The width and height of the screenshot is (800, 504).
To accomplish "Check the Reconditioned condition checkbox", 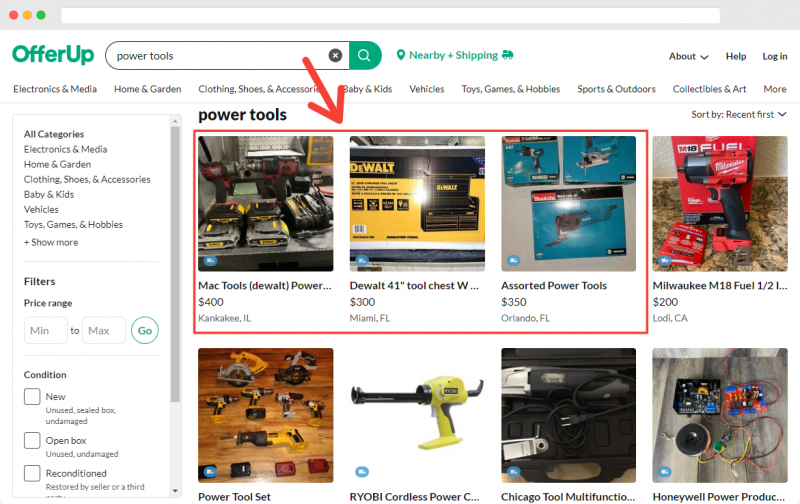I will click(32, 473).
